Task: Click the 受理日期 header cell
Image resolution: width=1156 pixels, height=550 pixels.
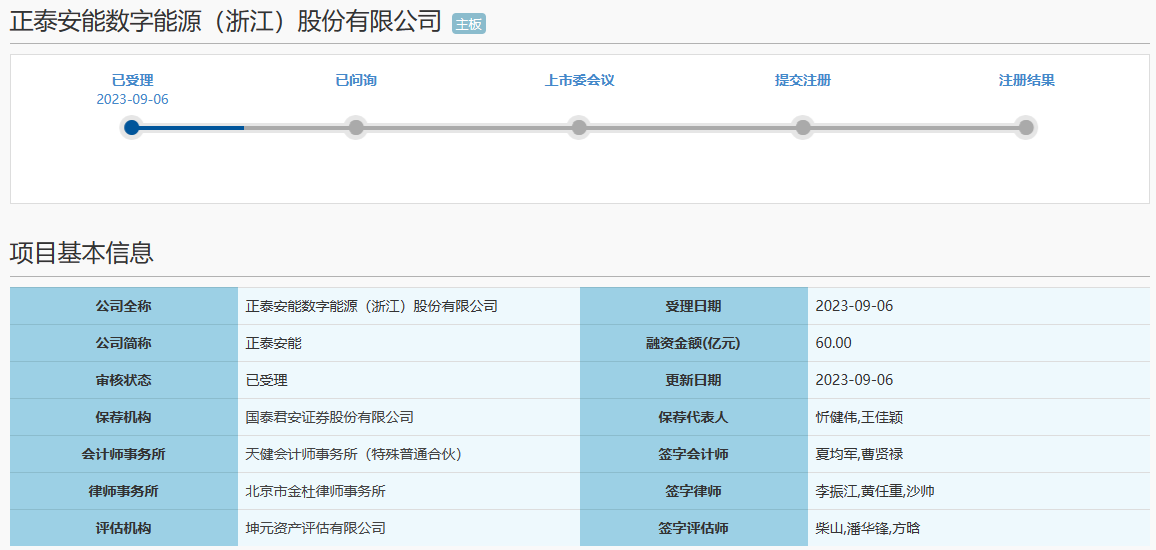Action: coord(694,306)
